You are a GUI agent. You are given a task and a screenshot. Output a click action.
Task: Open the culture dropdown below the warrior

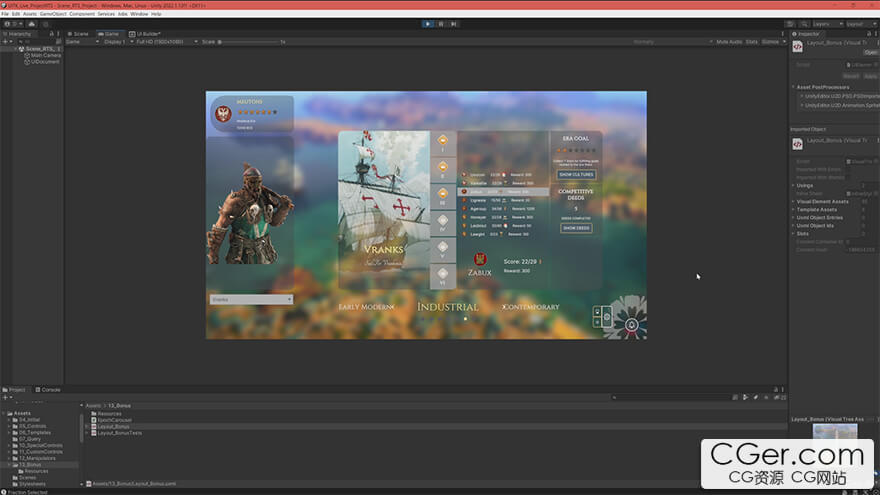point(251,300)
